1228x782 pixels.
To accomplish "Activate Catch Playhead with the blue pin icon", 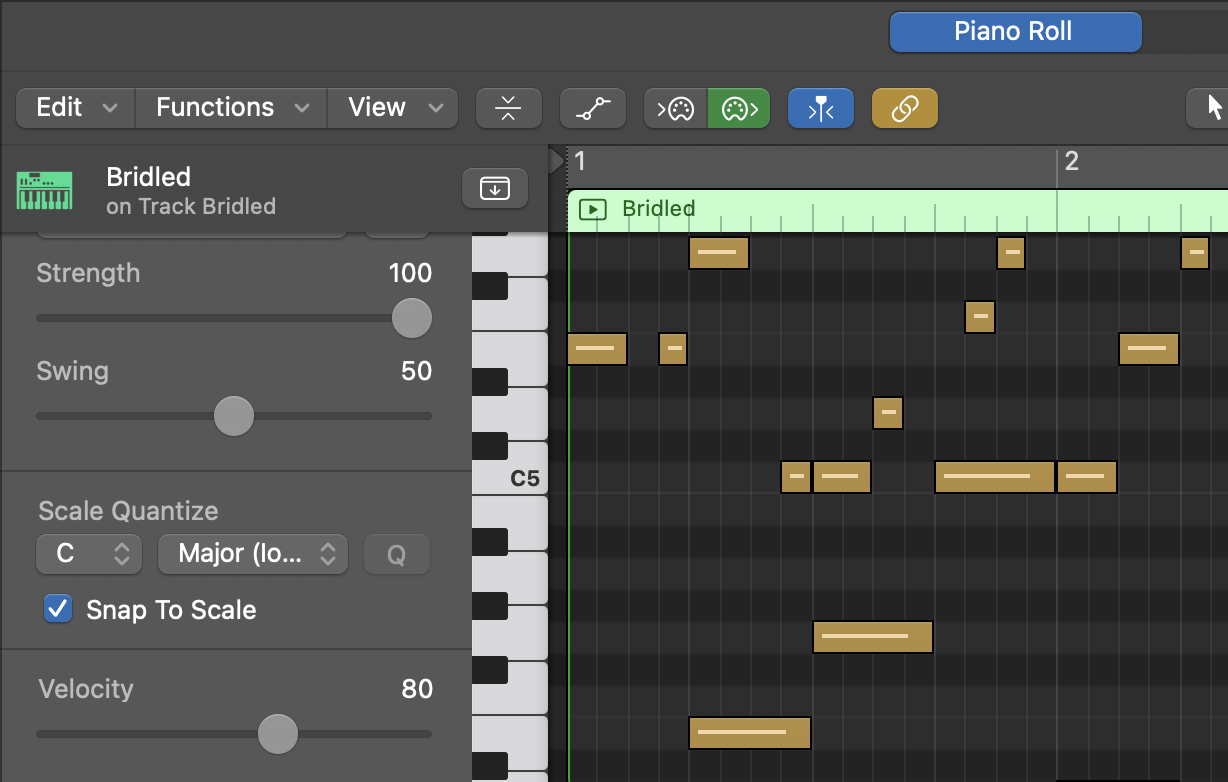I will (x=820, y=107).
